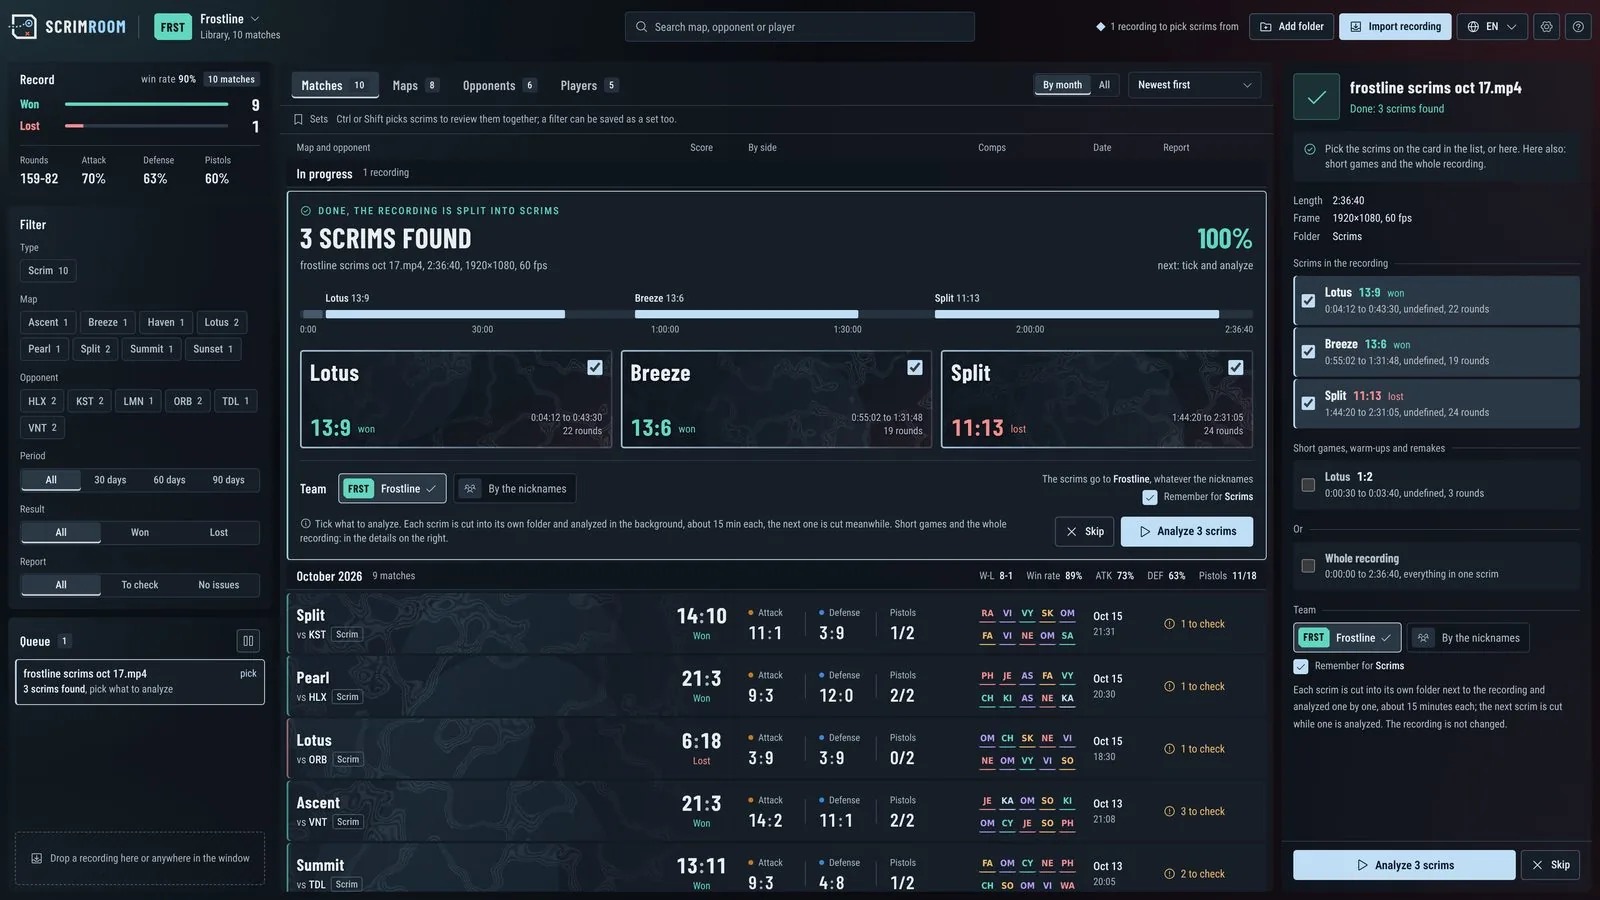
Task: Click the drop recording image icon
Action: [37, 858]
